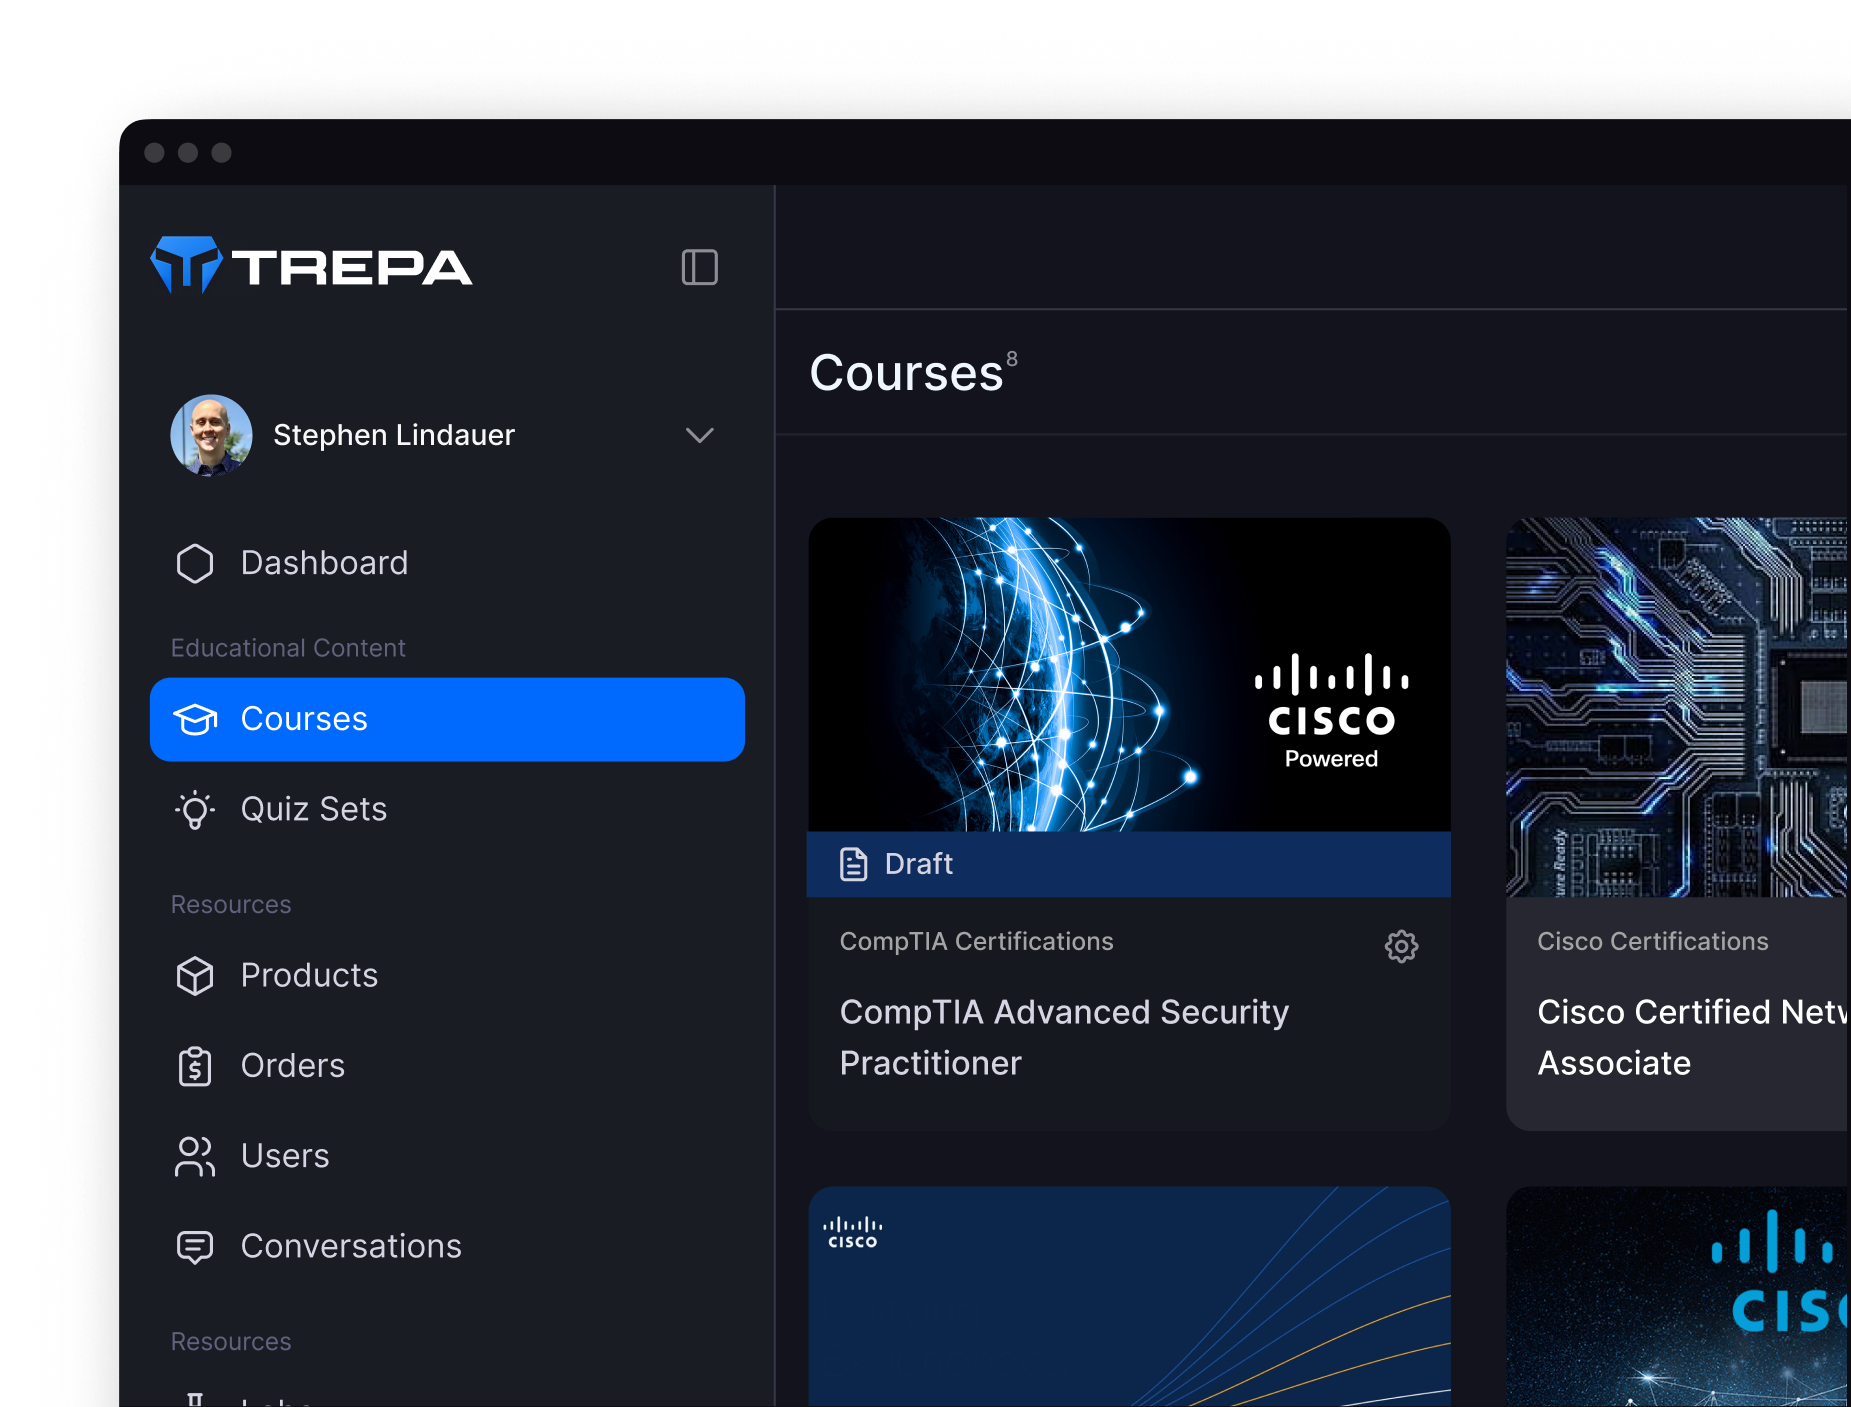Click the Cisco Certifications category label

(x=1652, y=941)
